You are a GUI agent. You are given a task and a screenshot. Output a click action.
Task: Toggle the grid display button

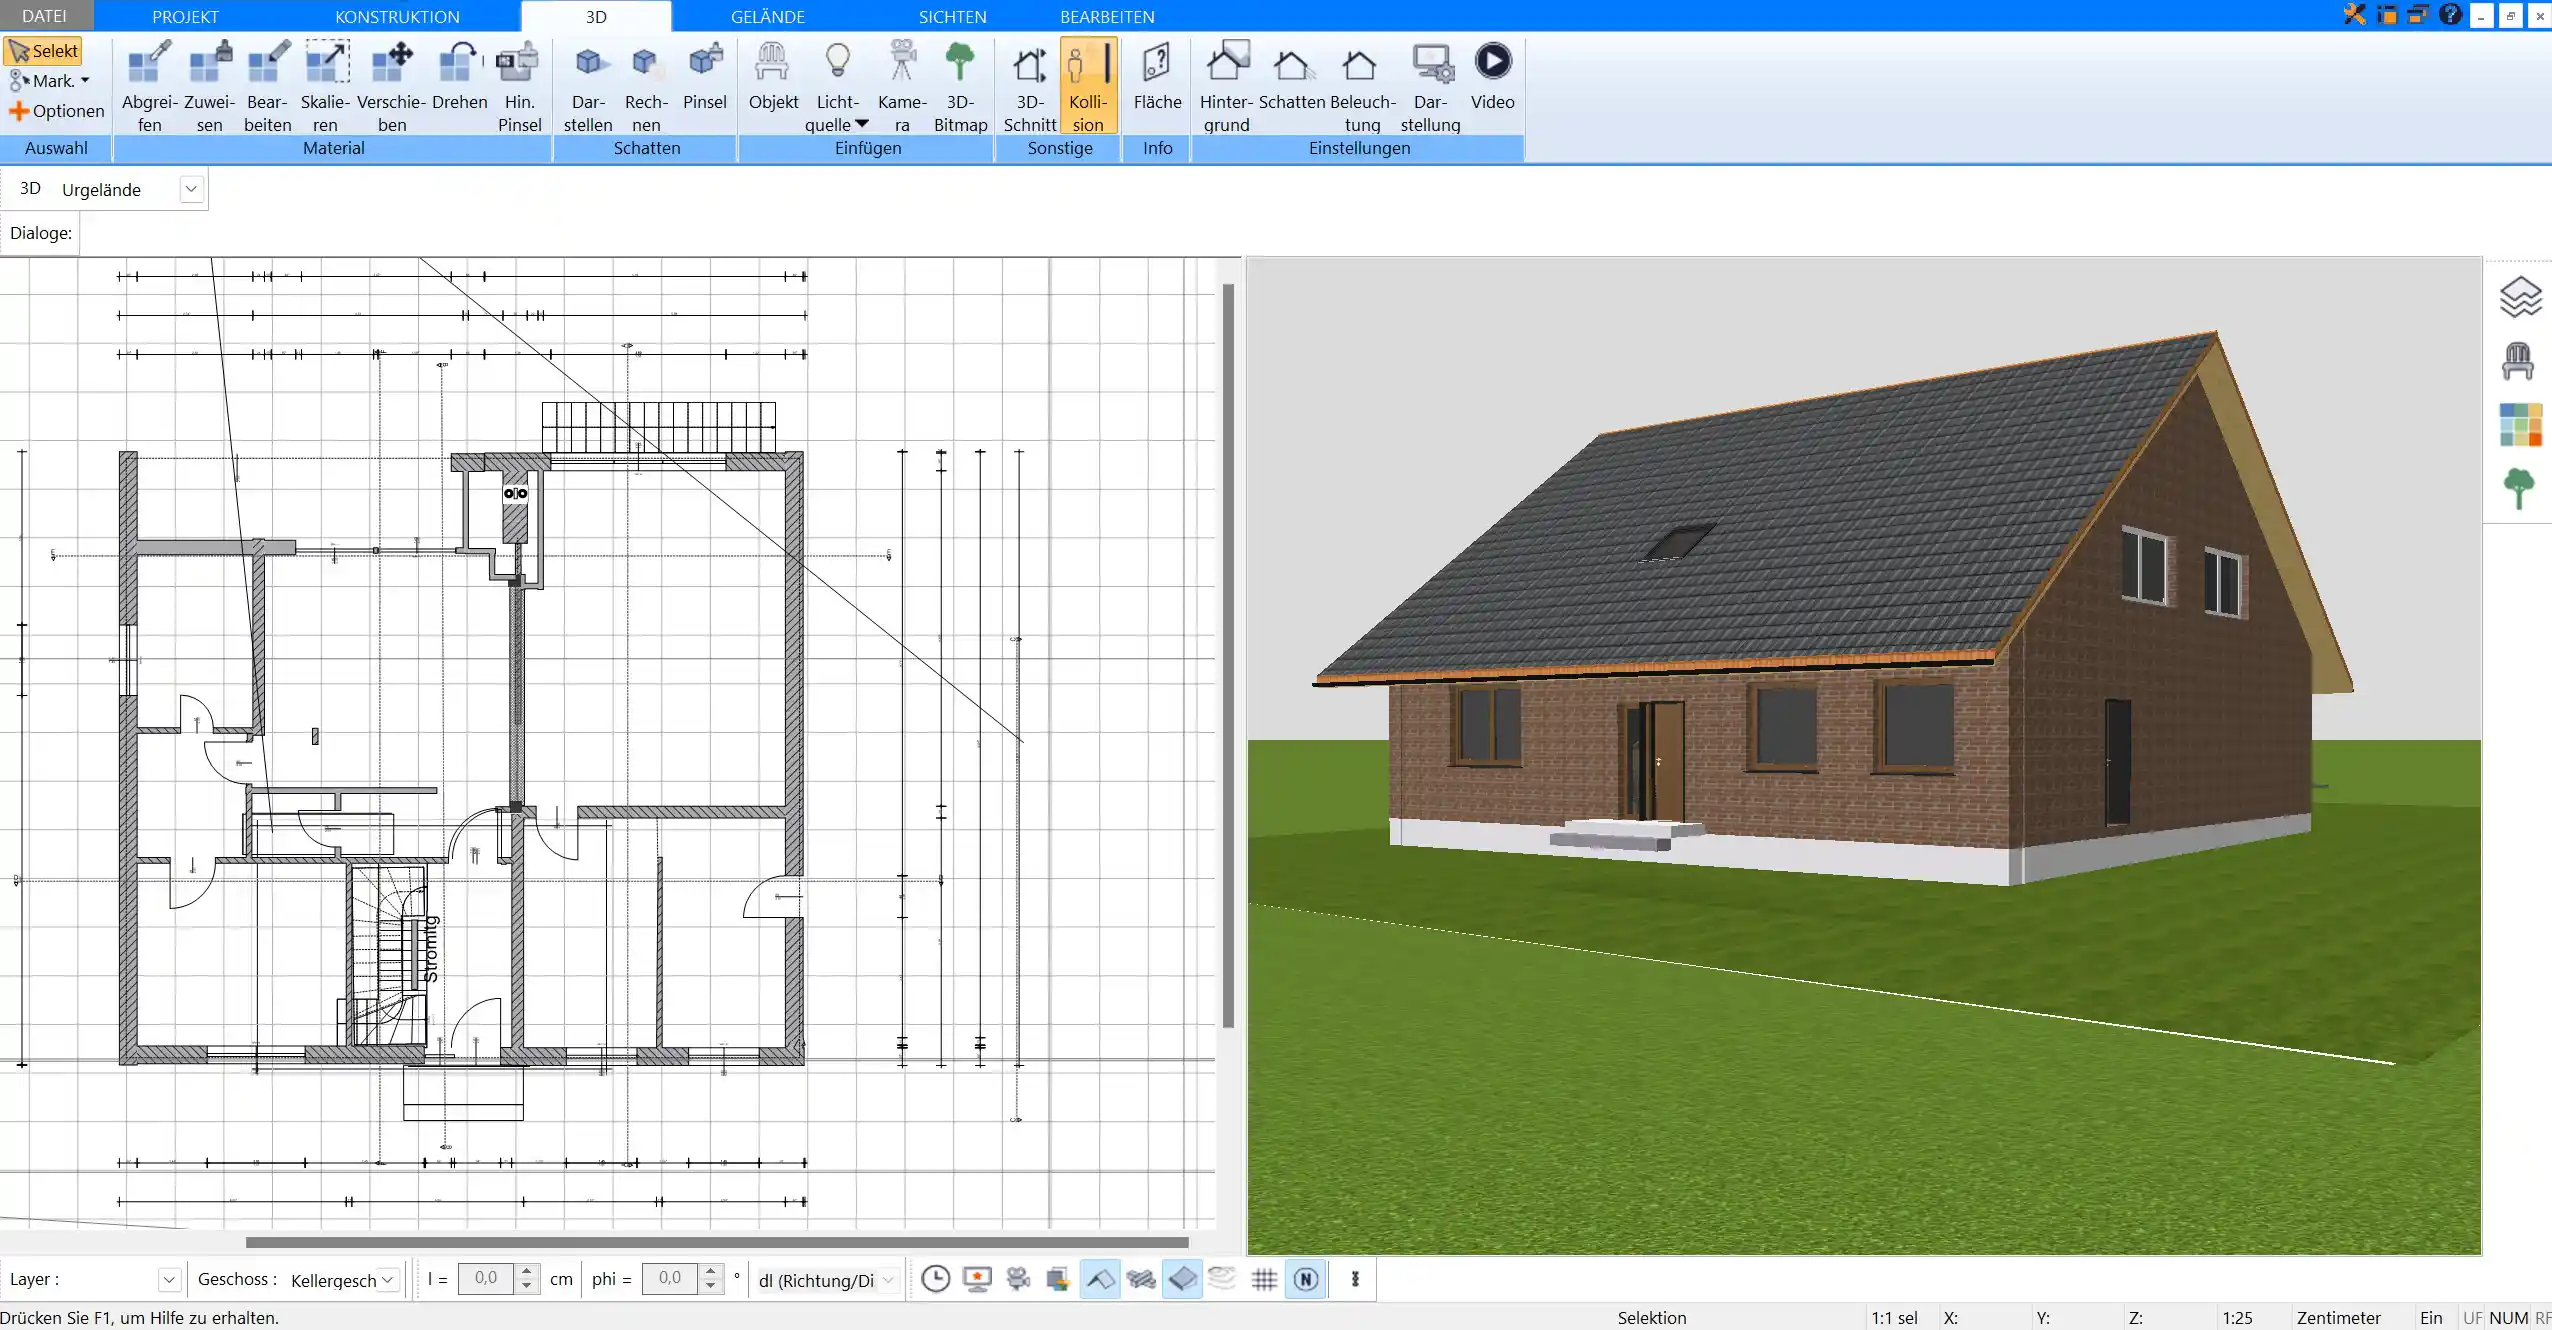pos(1264,1279)
